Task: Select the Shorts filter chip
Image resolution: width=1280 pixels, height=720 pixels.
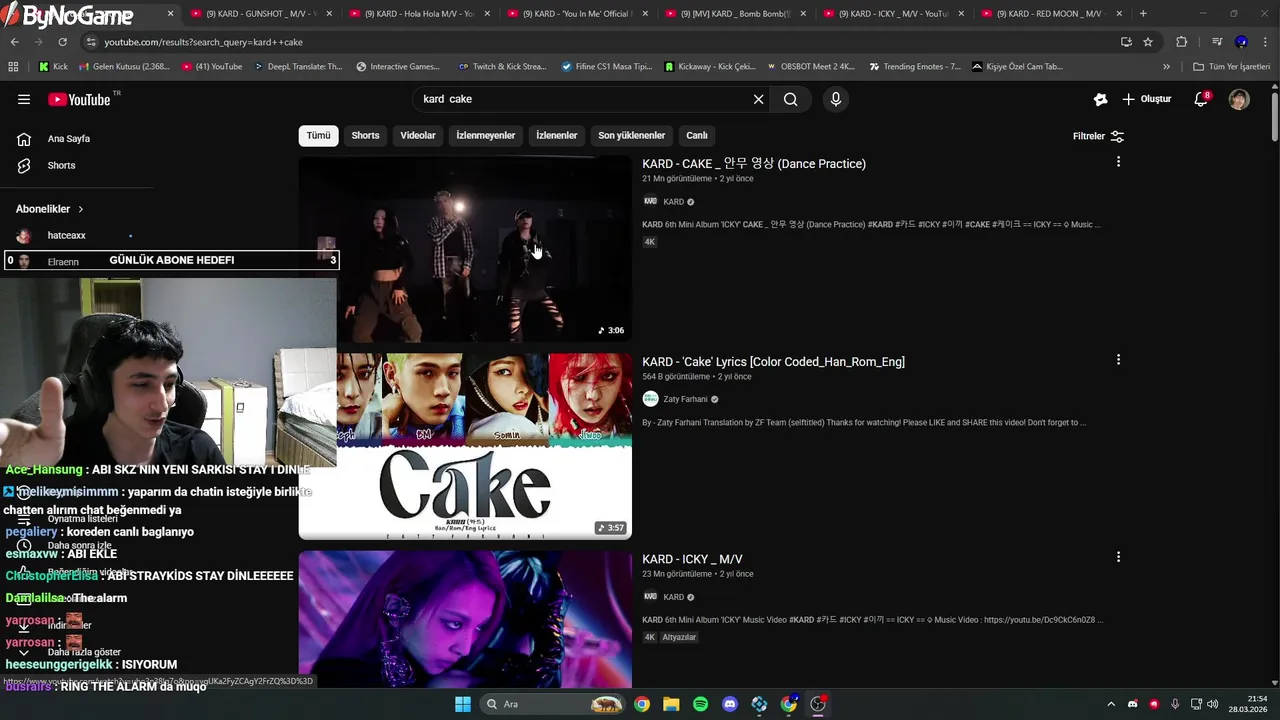Action: 365,136
